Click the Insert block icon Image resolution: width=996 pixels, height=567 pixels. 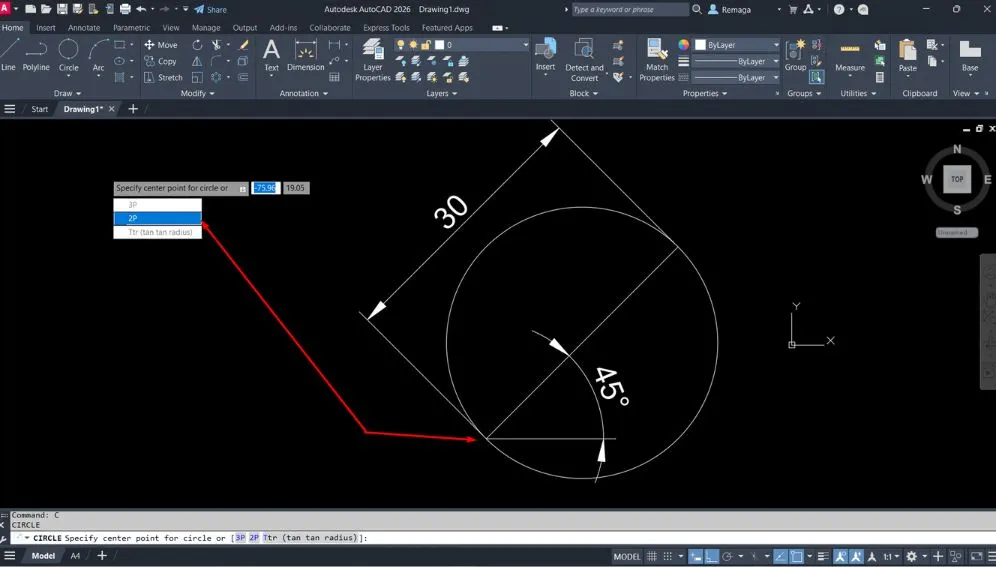[x=545, y=50]
